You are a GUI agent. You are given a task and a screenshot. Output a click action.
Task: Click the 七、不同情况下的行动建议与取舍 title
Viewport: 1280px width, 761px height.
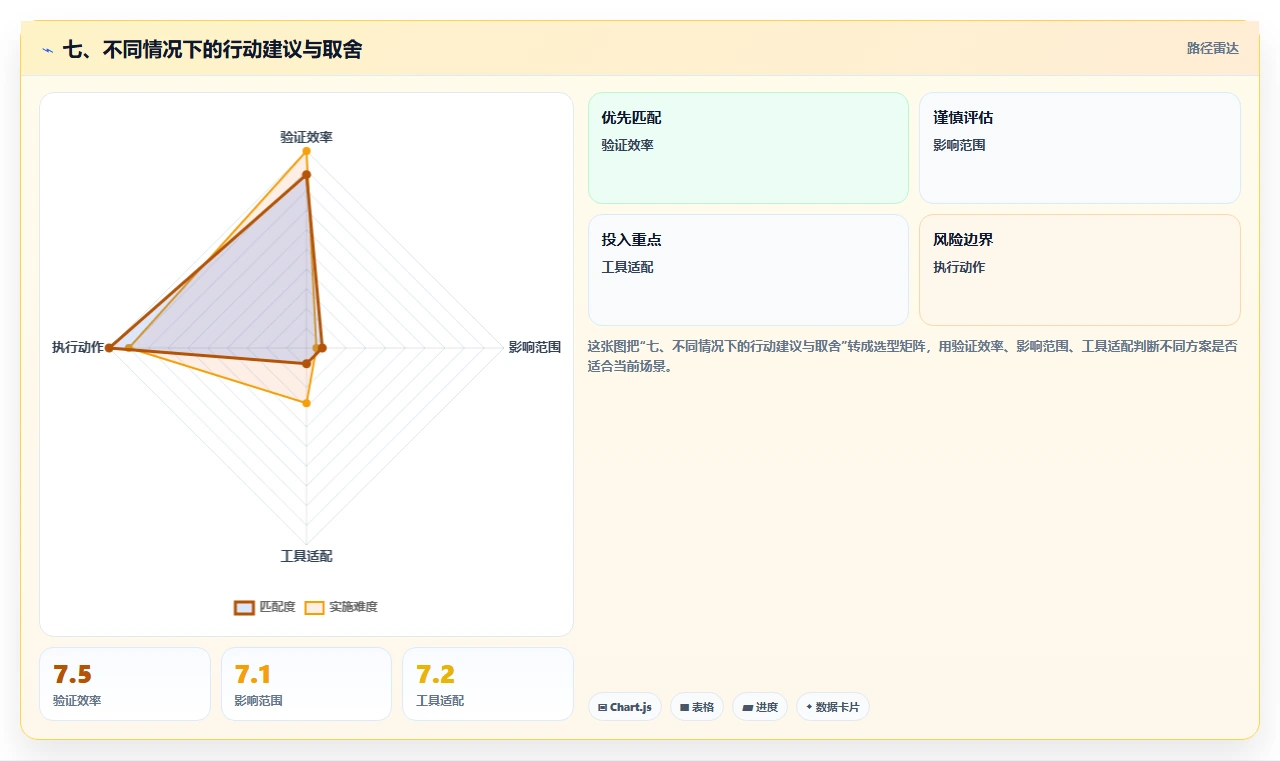point(212,49)
